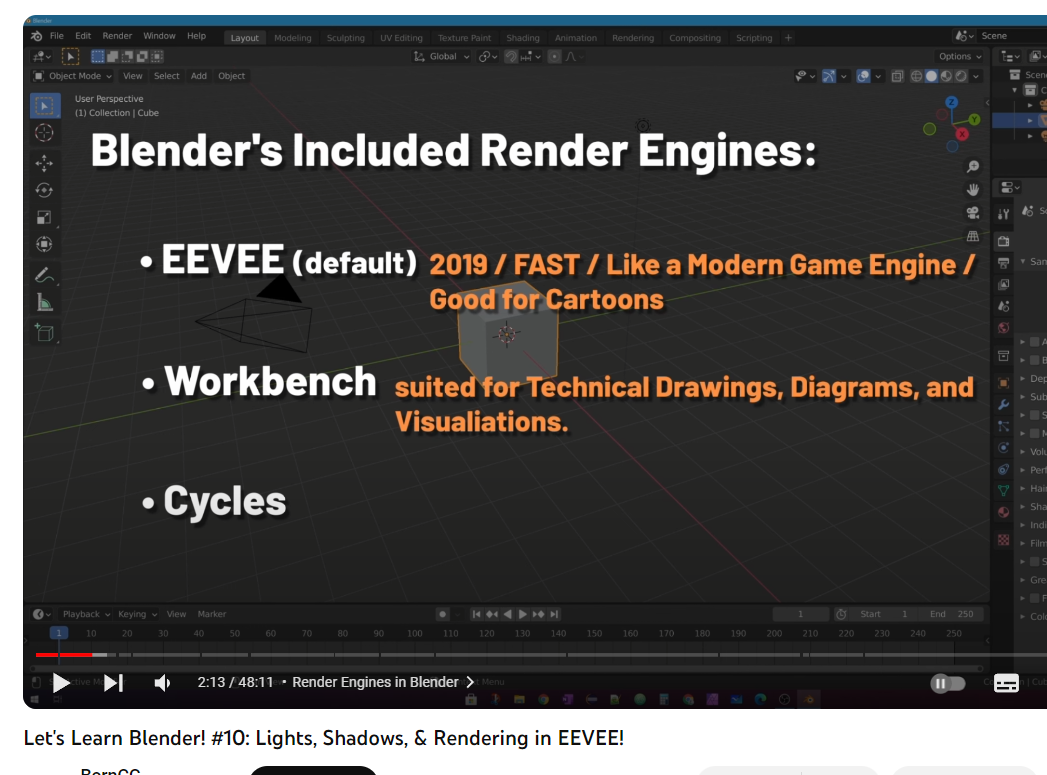Image resolution: width=1047 pixels, height=775 pixels.
Task: Switch to the Modeling workspace tab
Action: tap(292, 38)
